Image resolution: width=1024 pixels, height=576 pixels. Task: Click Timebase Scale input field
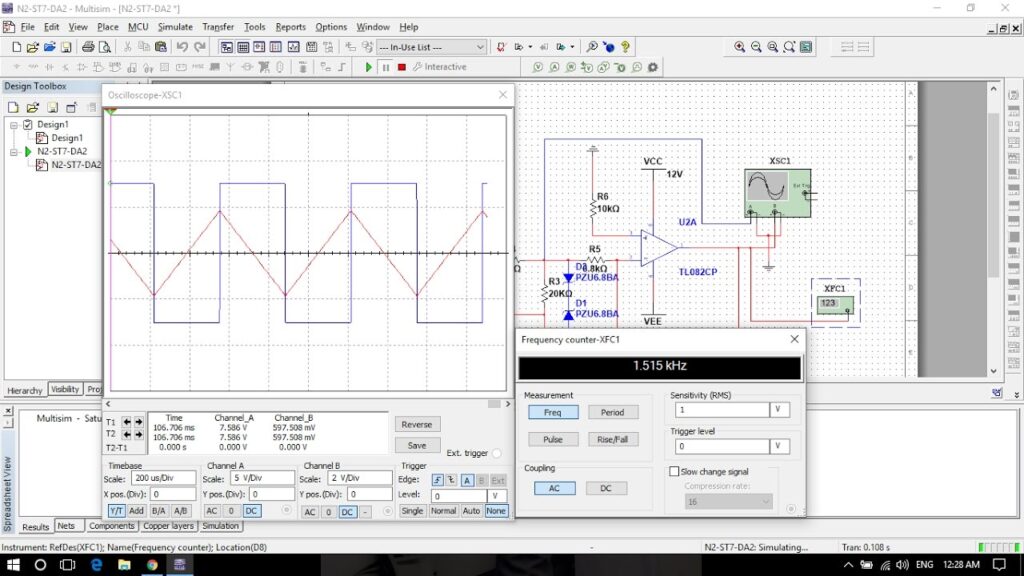click(163, 478)
